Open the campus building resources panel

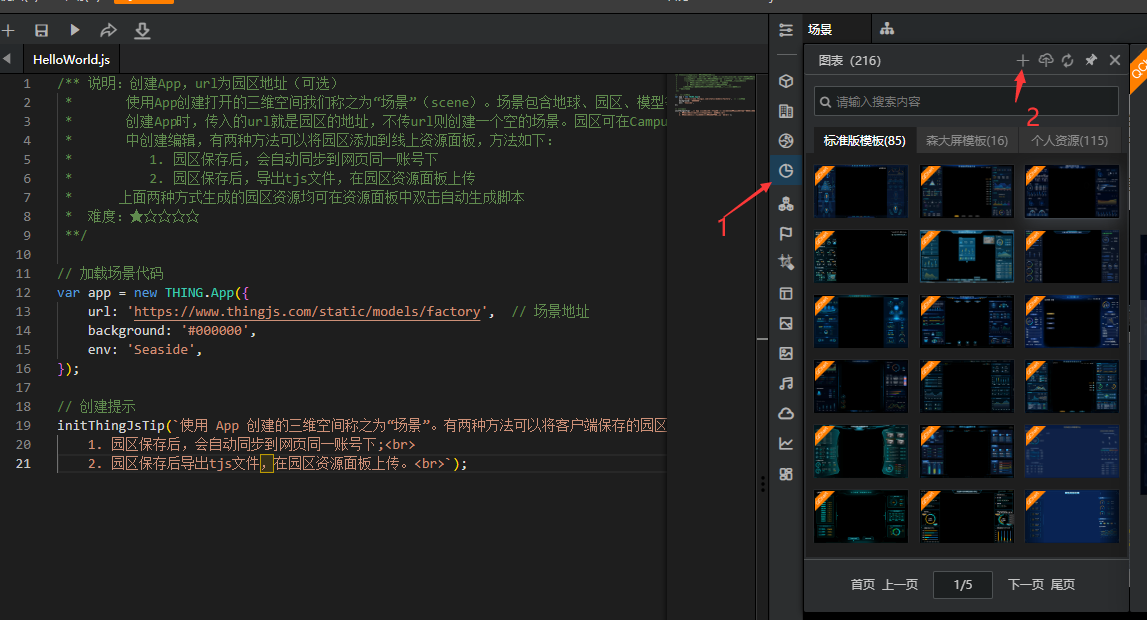tap(786, 111)
